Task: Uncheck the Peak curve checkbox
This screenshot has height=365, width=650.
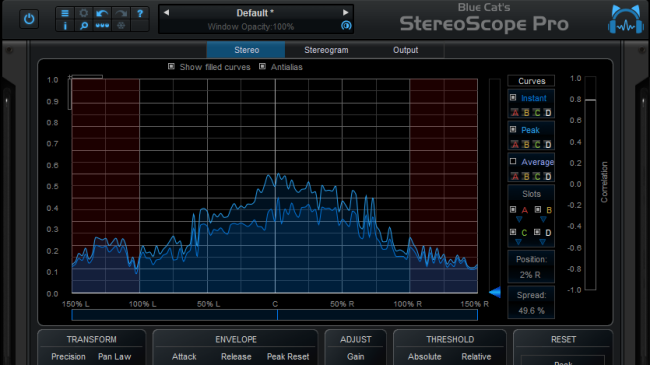Action: pos(513,129)
